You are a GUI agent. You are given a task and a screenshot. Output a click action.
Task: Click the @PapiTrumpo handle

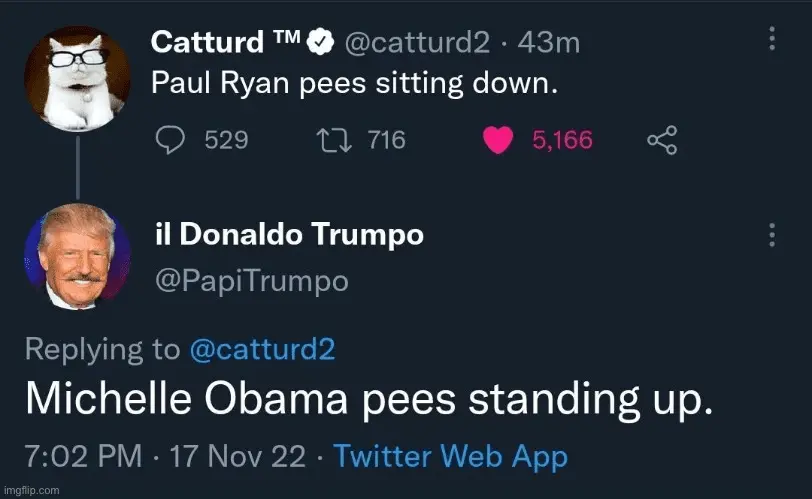point(250,281)
